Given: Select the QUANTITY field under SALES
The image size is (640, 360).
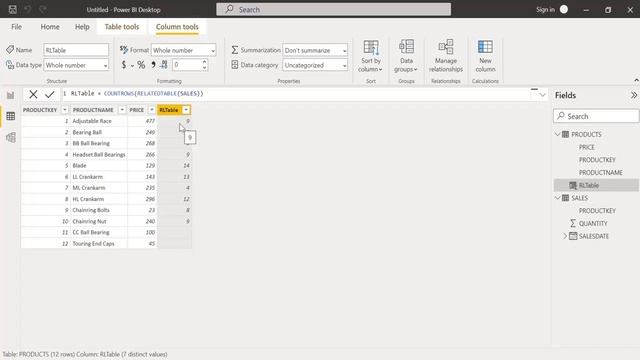Looking at the screenshot, I should point(593,223).
